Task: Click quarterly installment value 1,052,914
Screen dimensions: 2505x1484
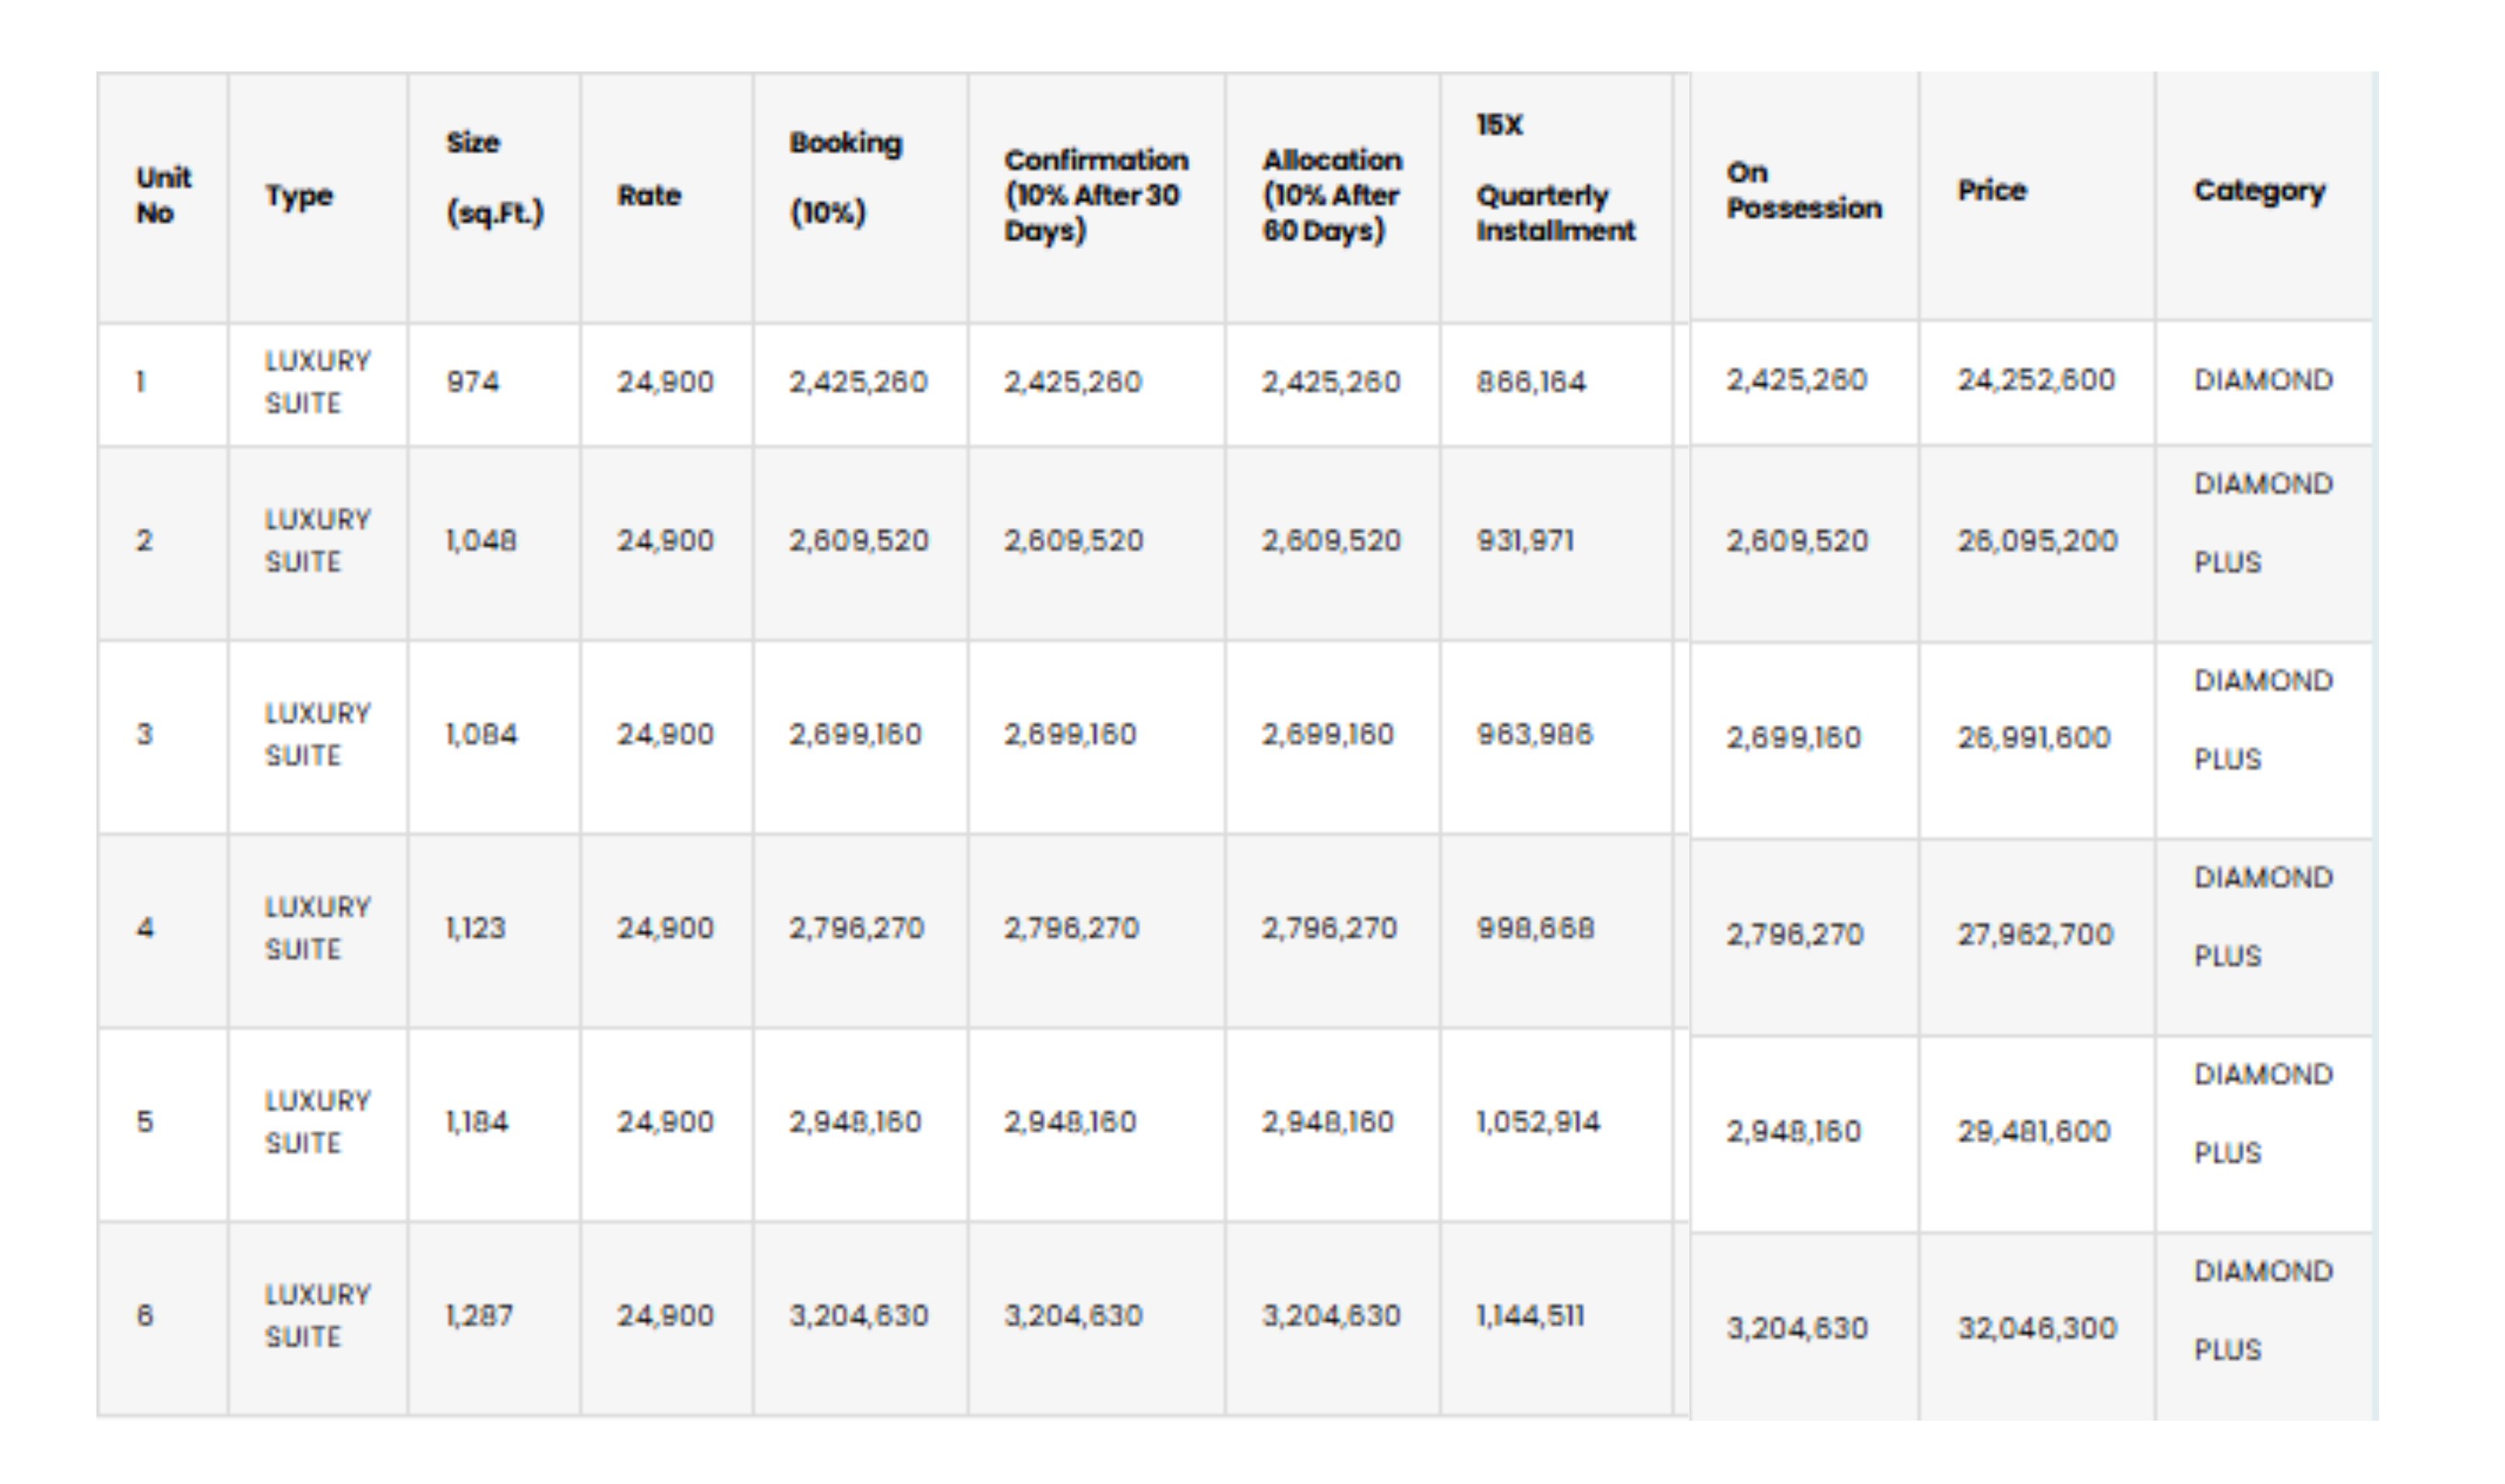Action: click(1538, 1122)
